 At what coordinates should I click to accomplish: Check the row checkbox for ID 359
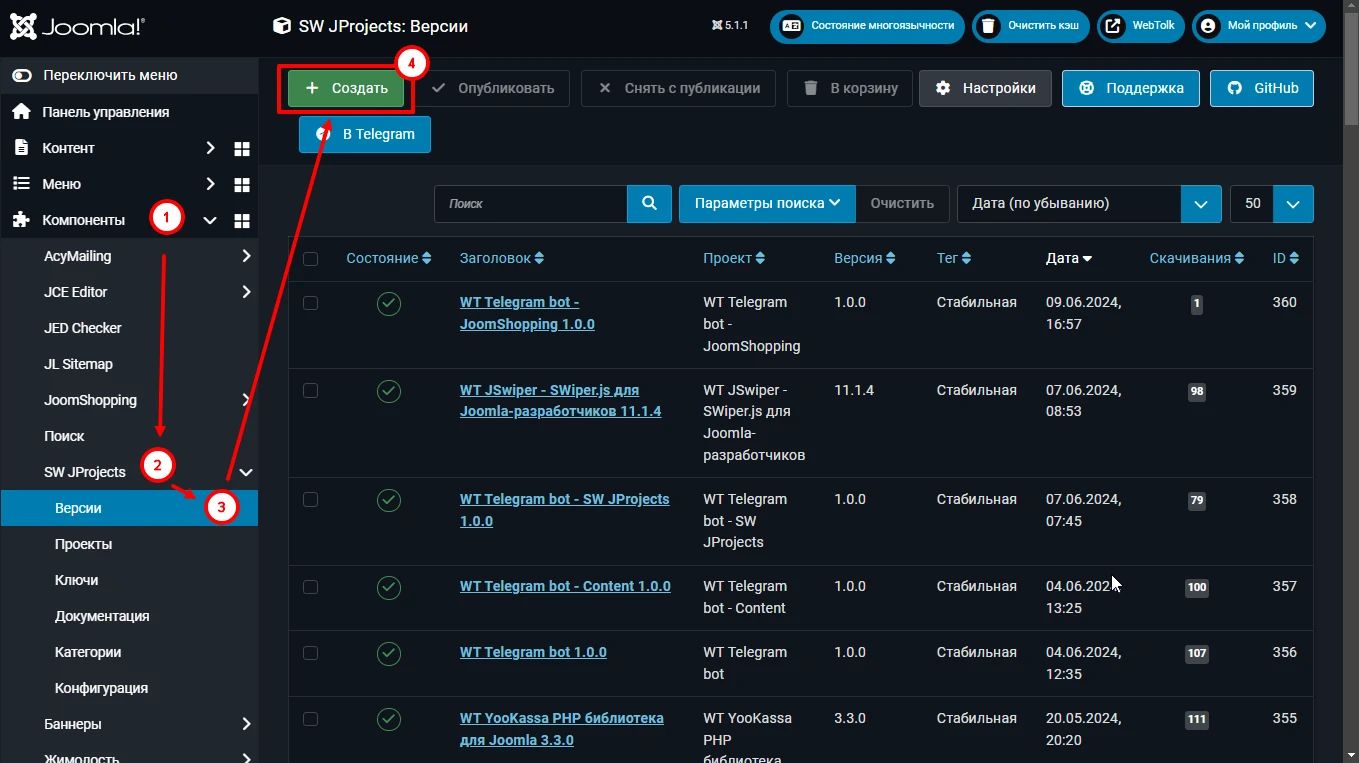pyautogui.click(x=310, y=391)
